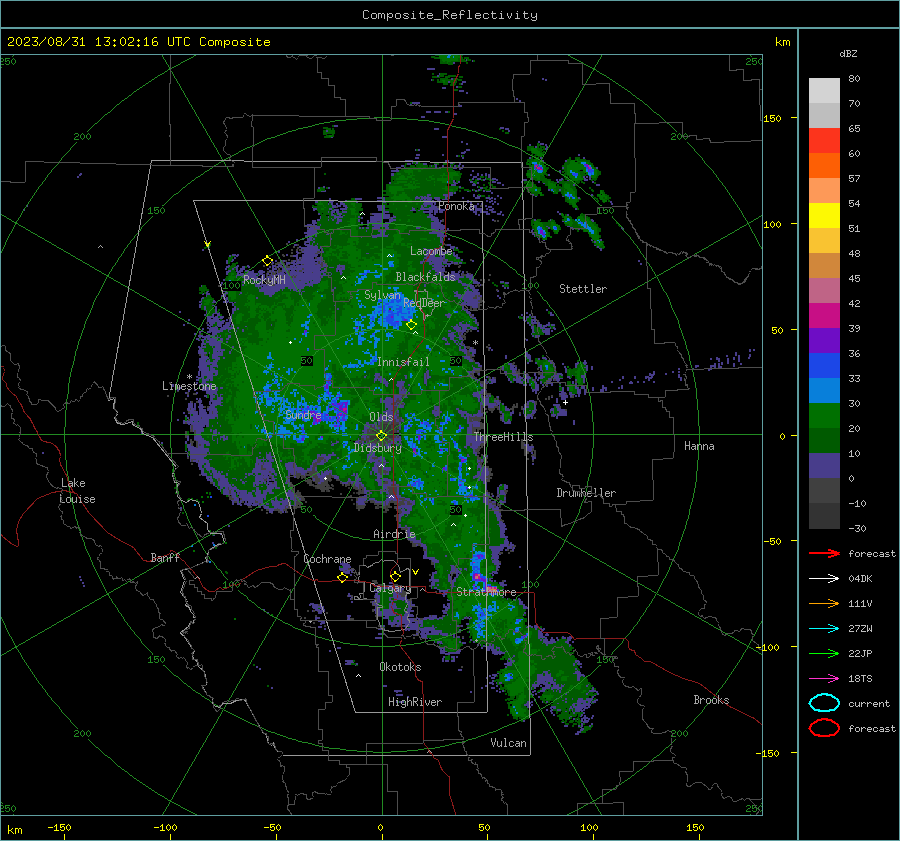
Task: Click the Composite_Reflectivity title
Action: pyautogui.click(x=450, y=15)
